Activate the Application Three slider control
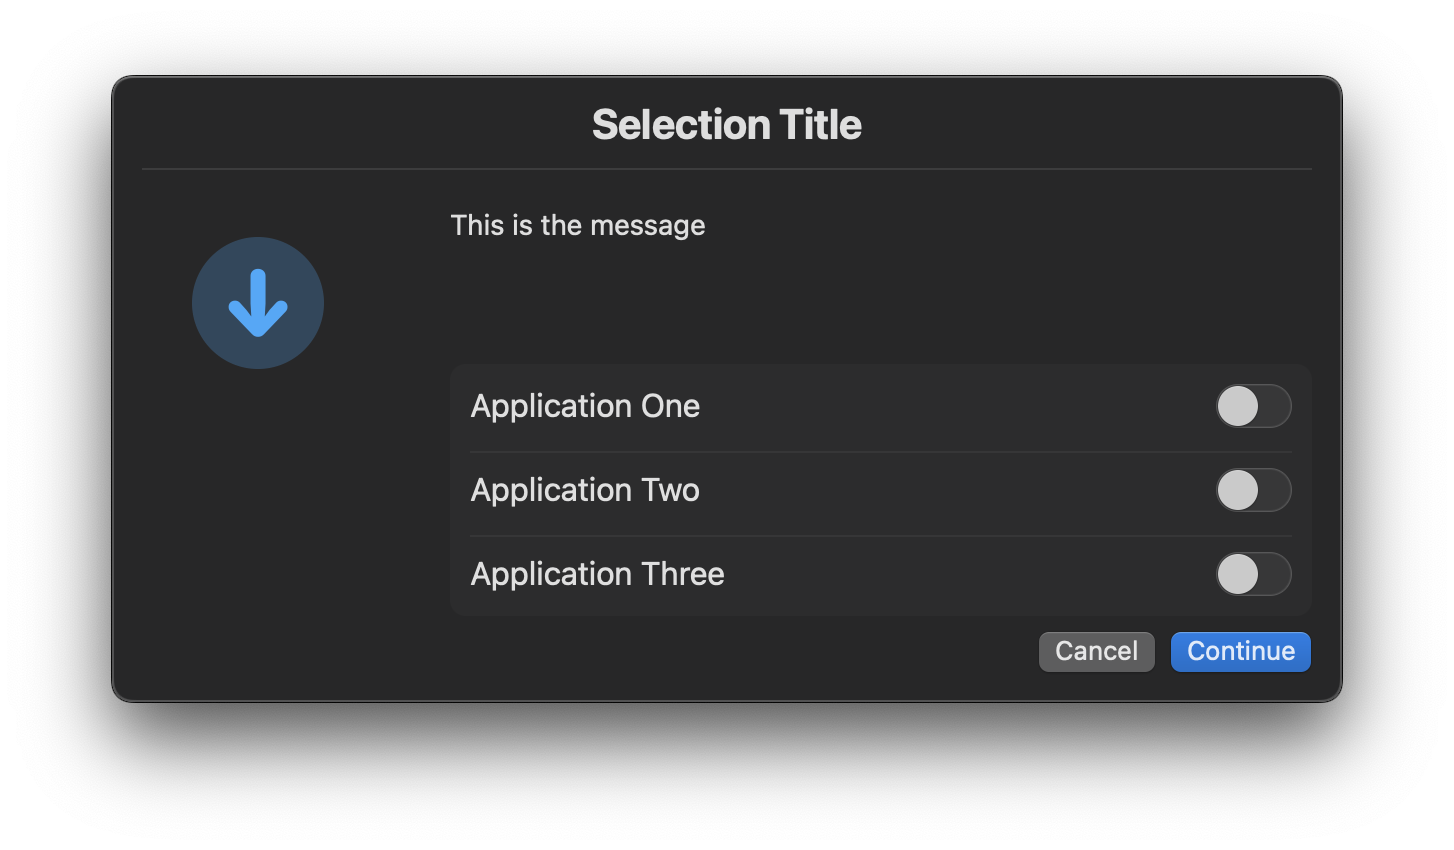The image size is (1454, 850). (x=1253, y=574)
